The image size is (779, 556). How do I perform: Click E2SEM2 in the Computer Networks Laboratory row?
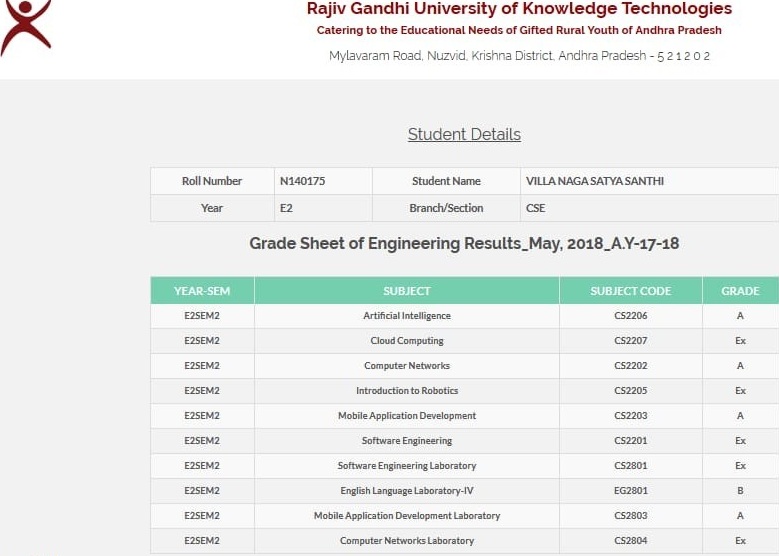tap(202, 541)
